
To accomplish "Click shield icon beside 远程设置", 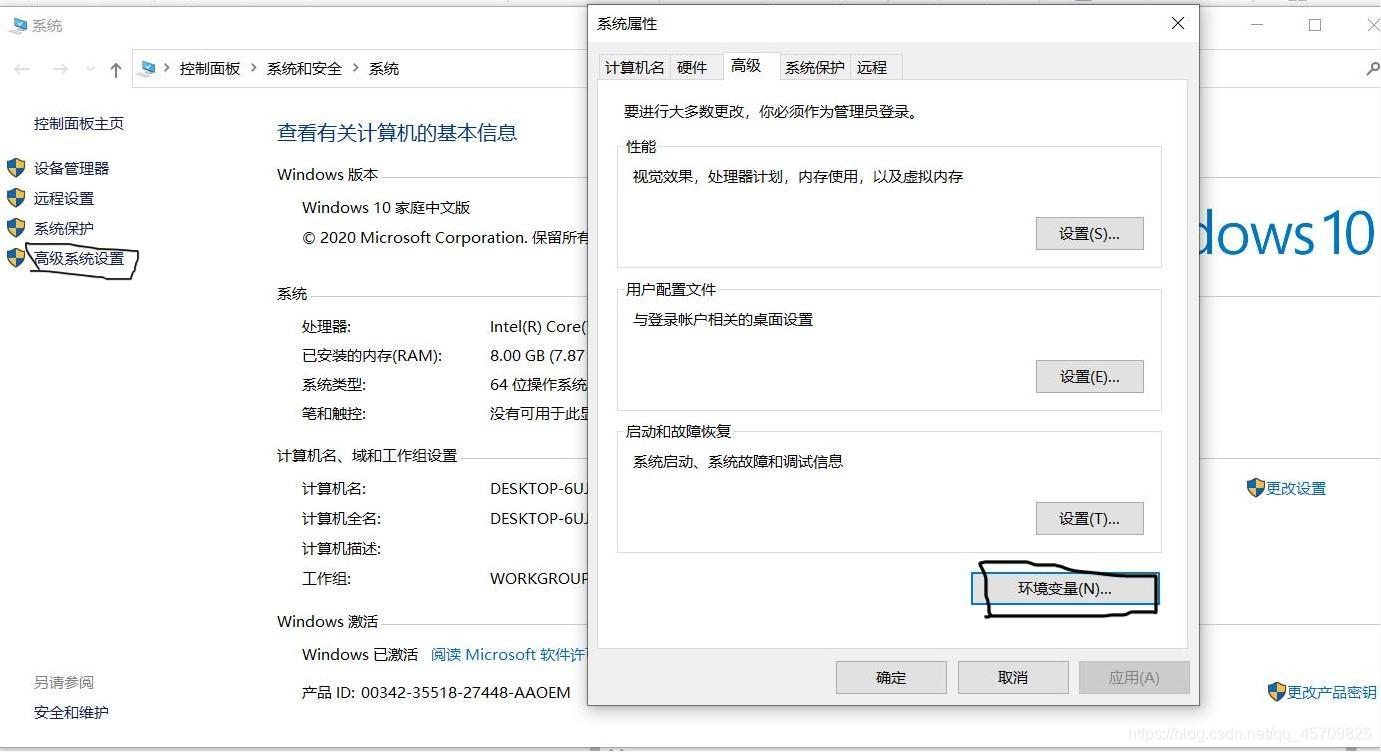I will tap(16, 198).
